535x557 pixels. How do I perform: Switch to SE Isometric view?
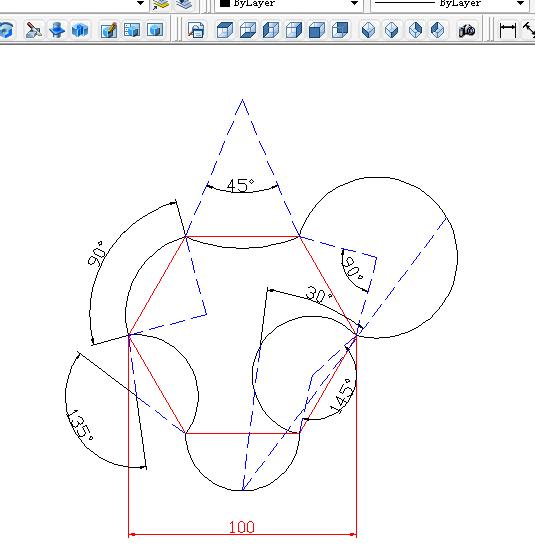pyautogui.click(x=391, y=30)
